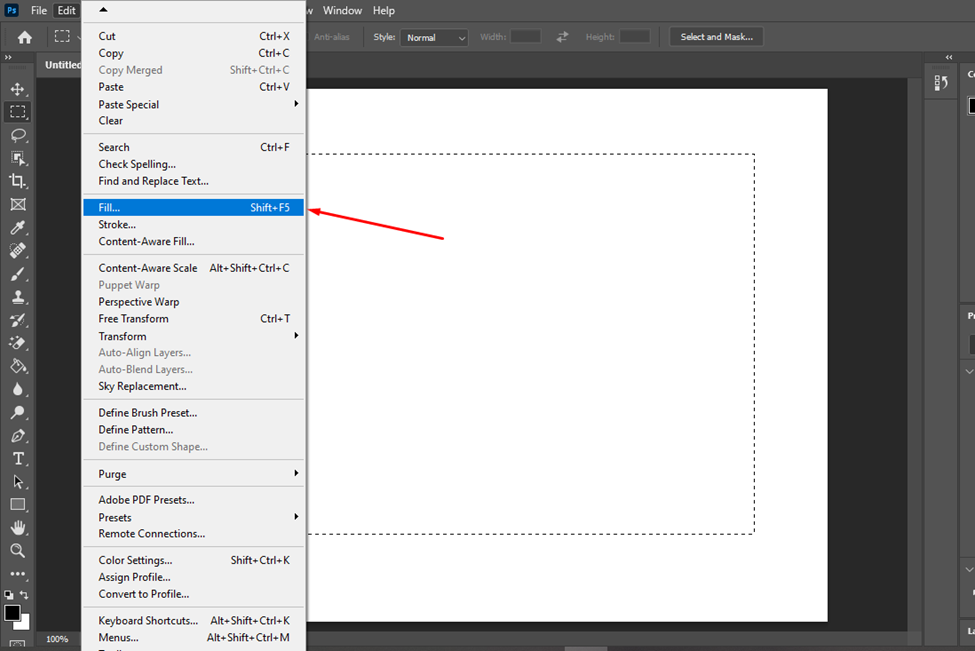Select the Lasso tool

click(x=17, y=135)
